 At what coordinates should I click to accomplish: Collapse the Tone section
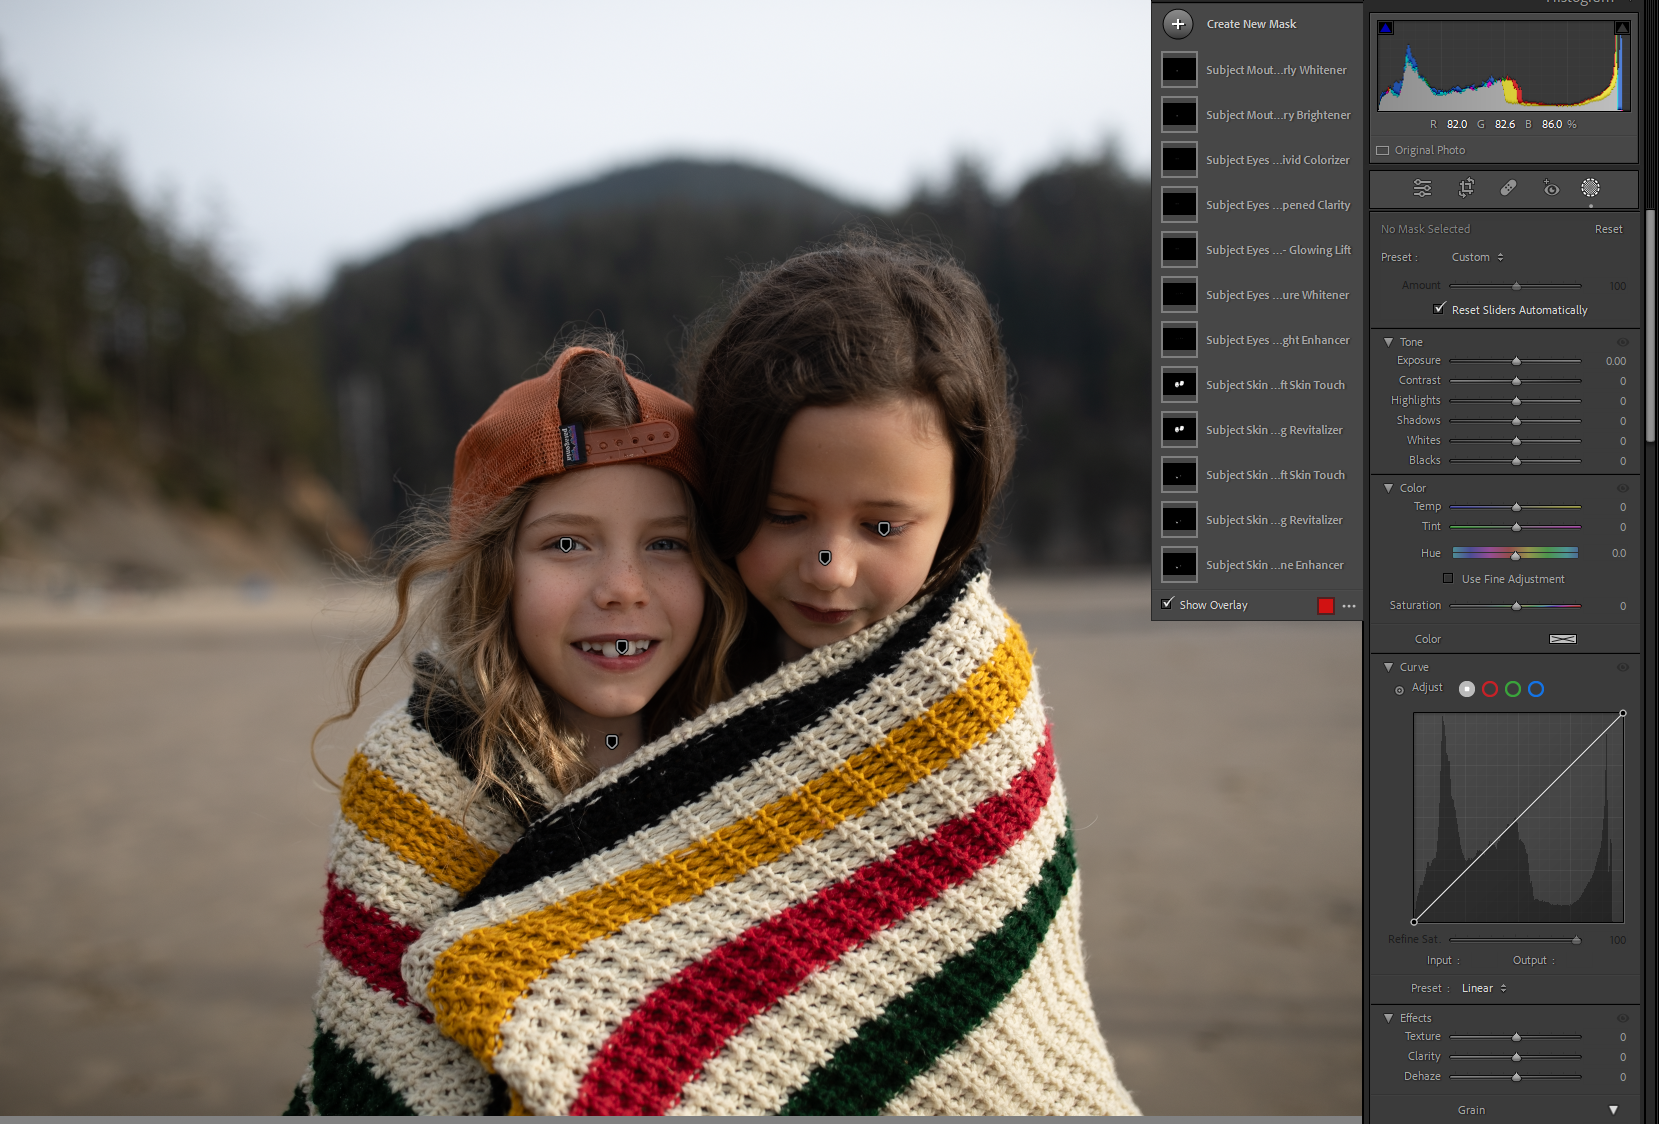1388,342
